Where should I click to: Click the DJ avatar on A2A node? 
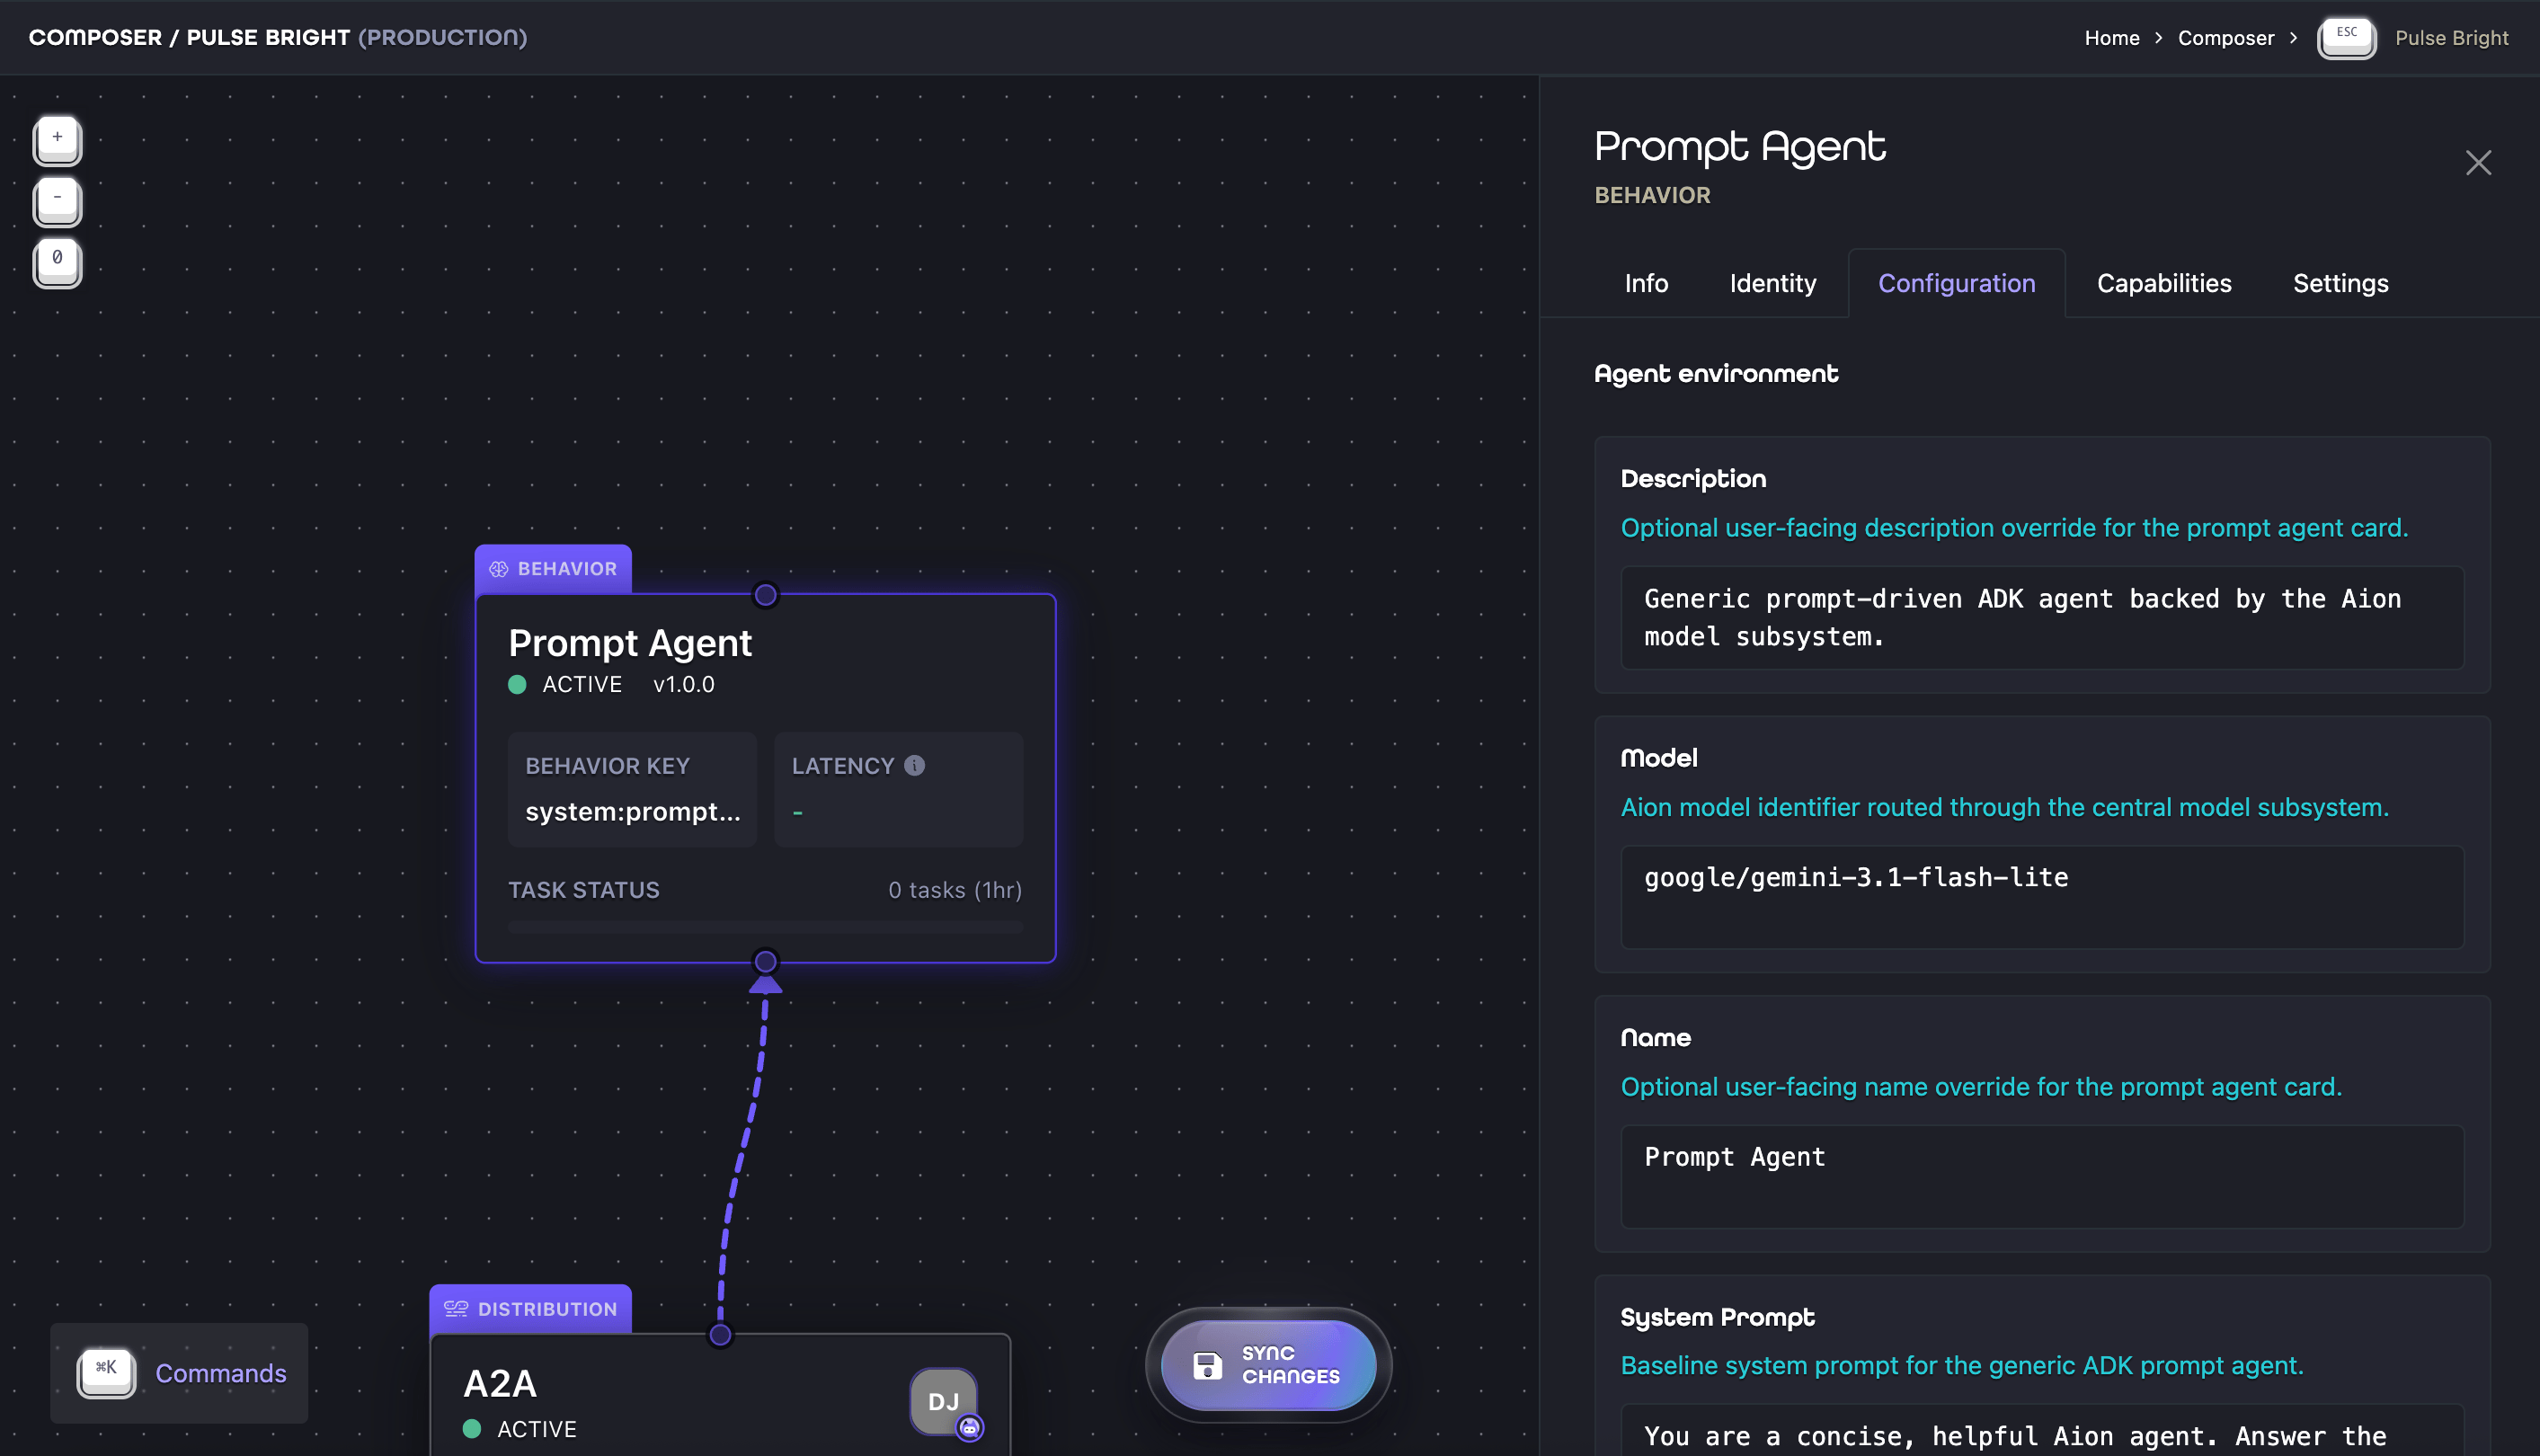point(942,1401)
